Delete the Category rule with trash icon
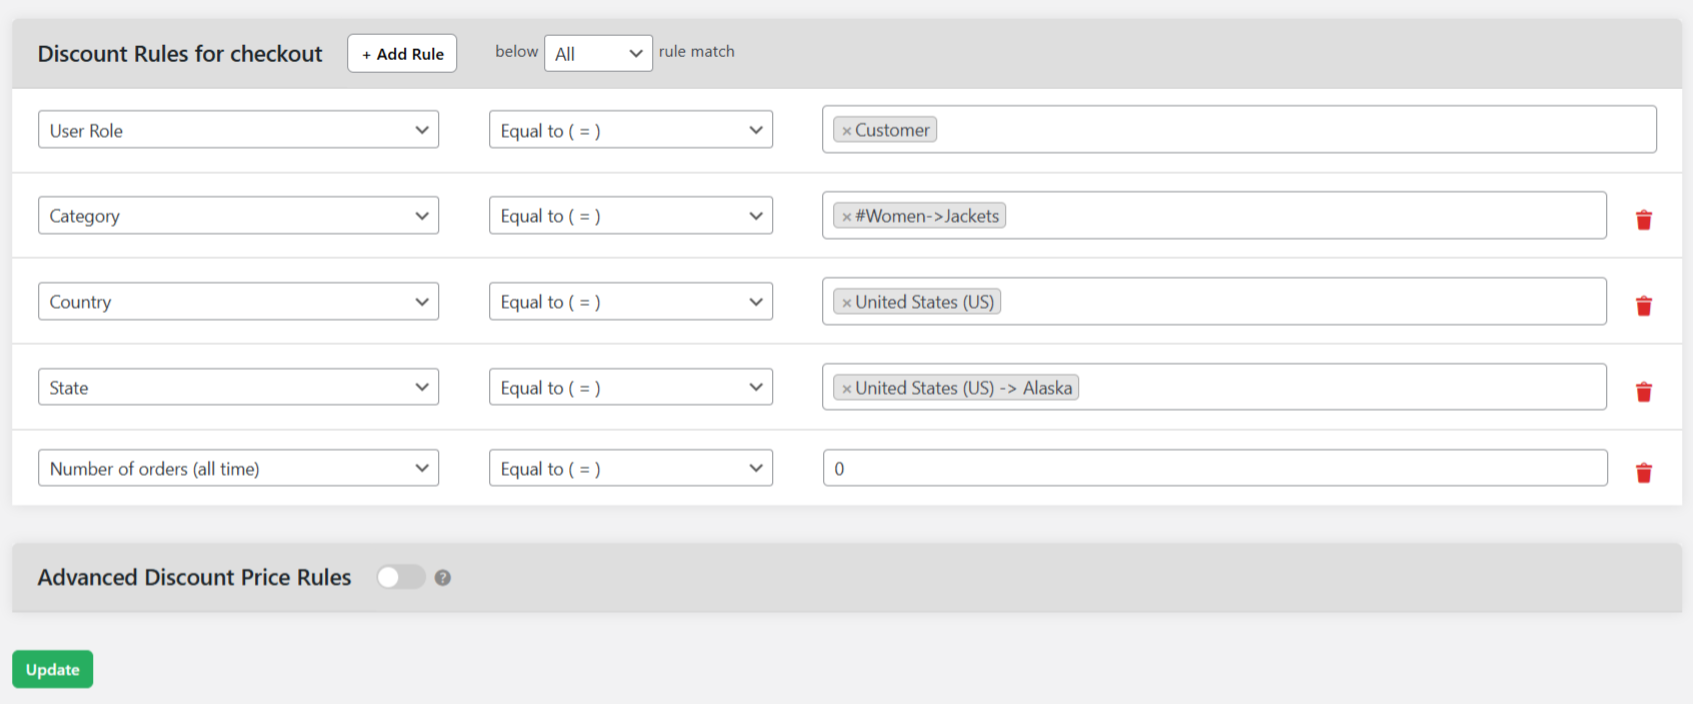 [x=1643, y=220]
